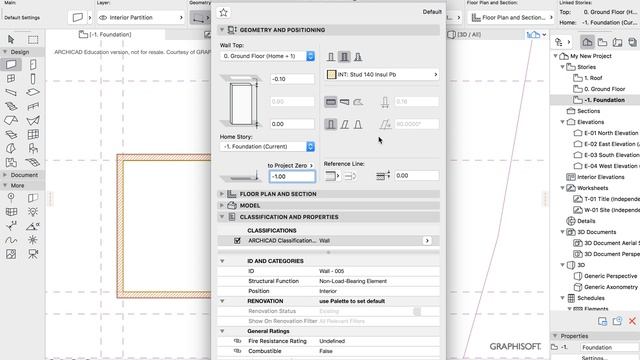The image size is (640, 360).
Task: Select the Curtain Wall tool
Action: [33, 134]
